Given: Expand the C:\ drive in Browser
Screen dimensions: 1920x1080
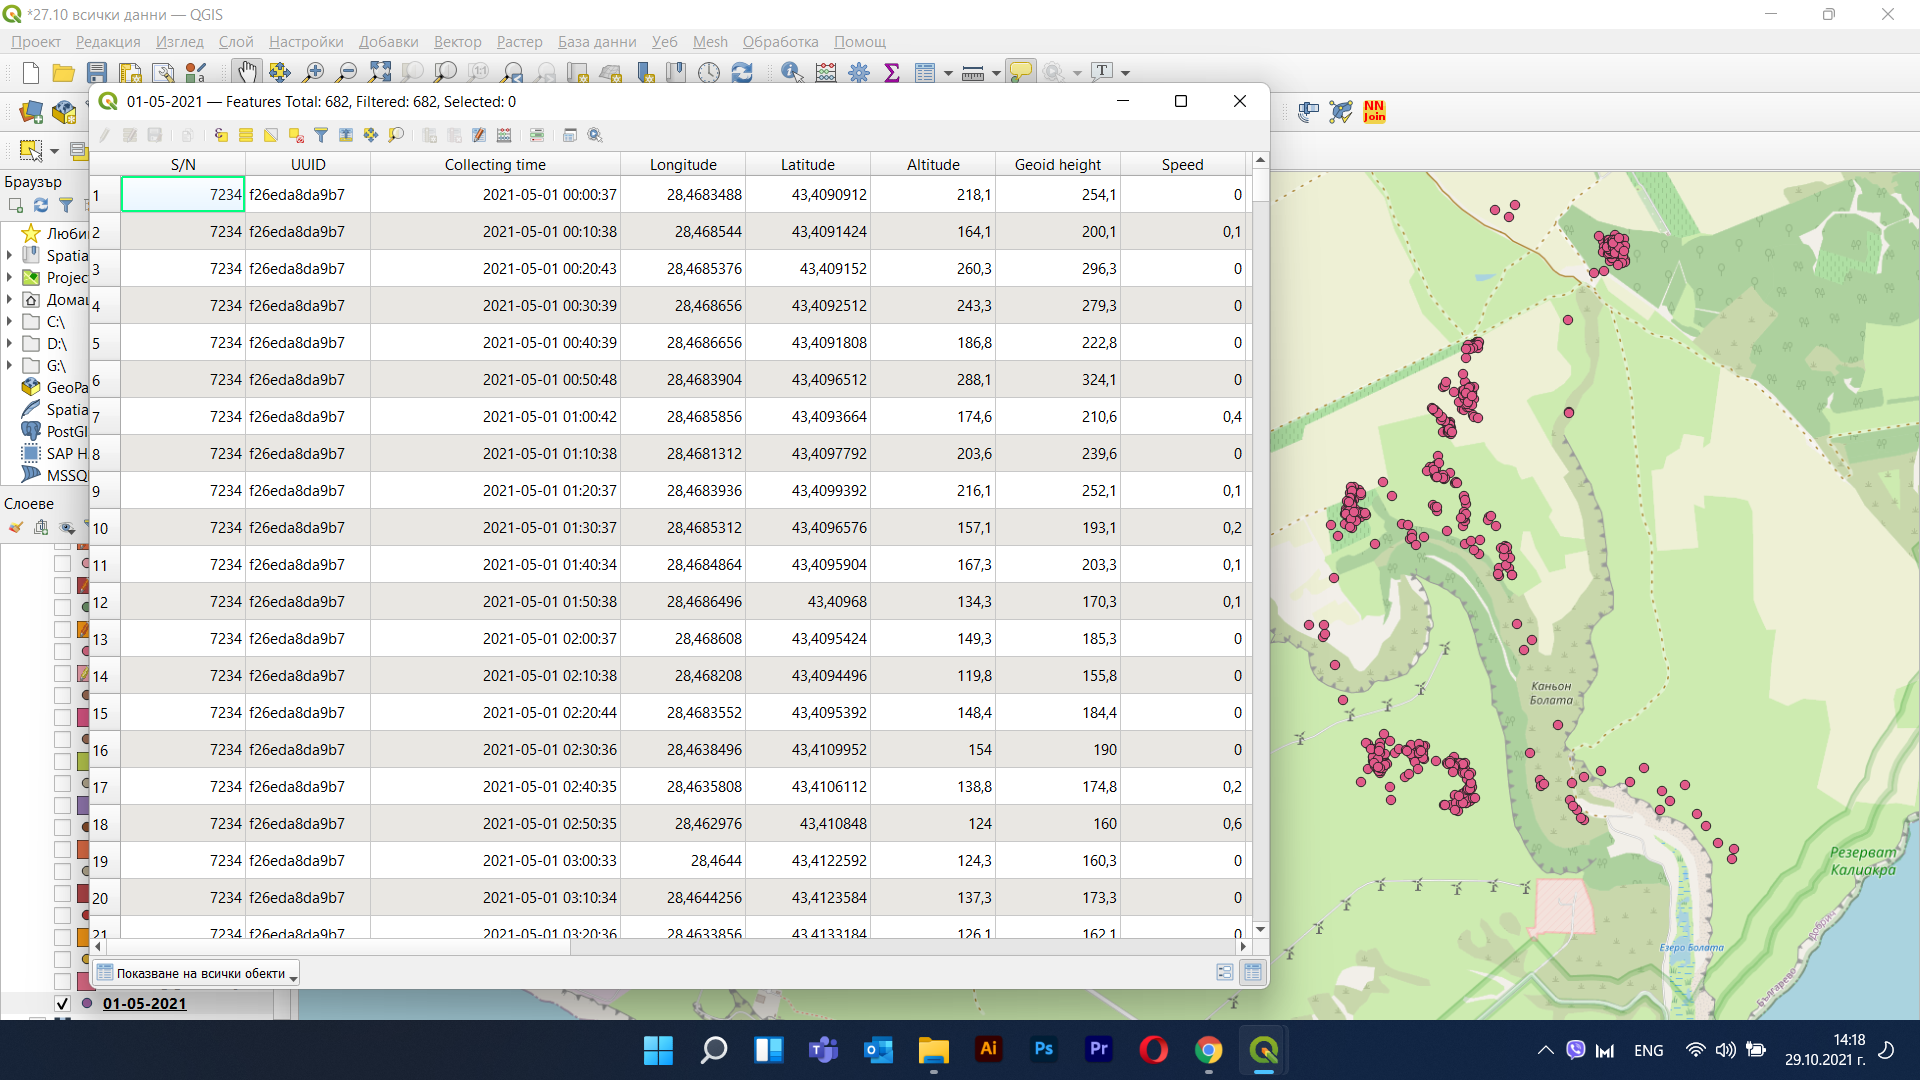Looking at the screenshot, I should click(x=9, y=321).
